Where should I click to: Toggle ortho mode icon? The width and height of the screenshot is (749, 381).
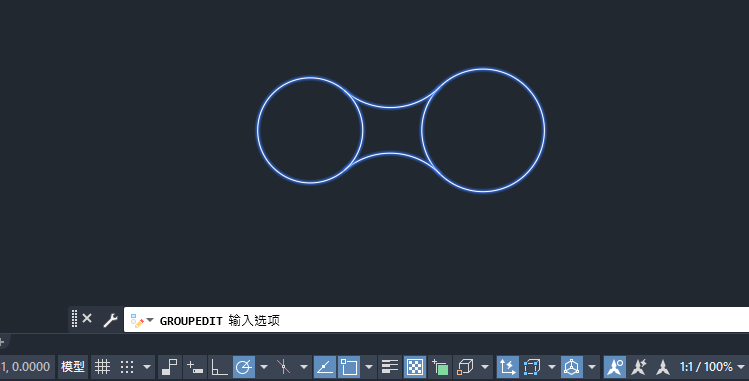pyautogui.click(x=219, y=367)
